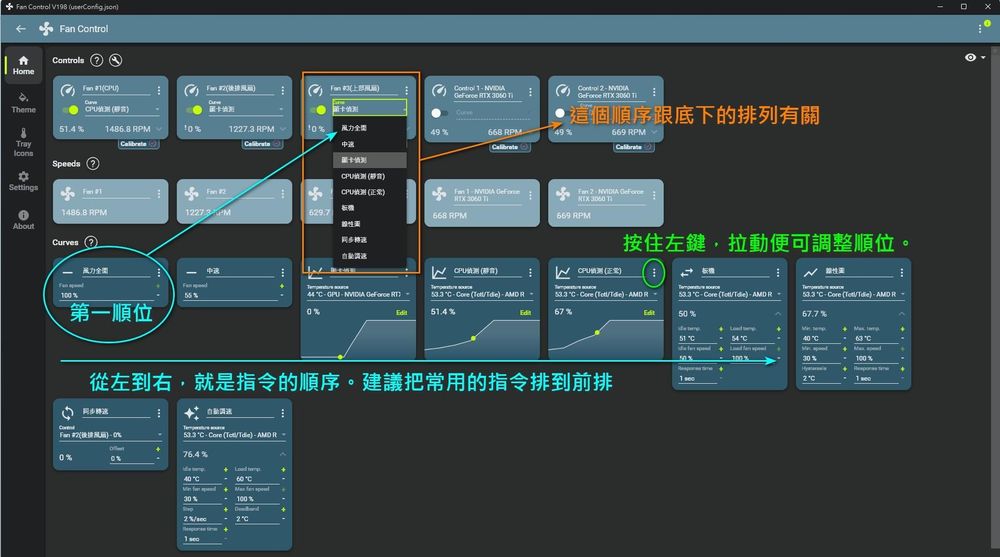Select CPU偵測 (靜音) from the curve list
The height and width of the screenshot is (557, 1000).
point(370,176)
